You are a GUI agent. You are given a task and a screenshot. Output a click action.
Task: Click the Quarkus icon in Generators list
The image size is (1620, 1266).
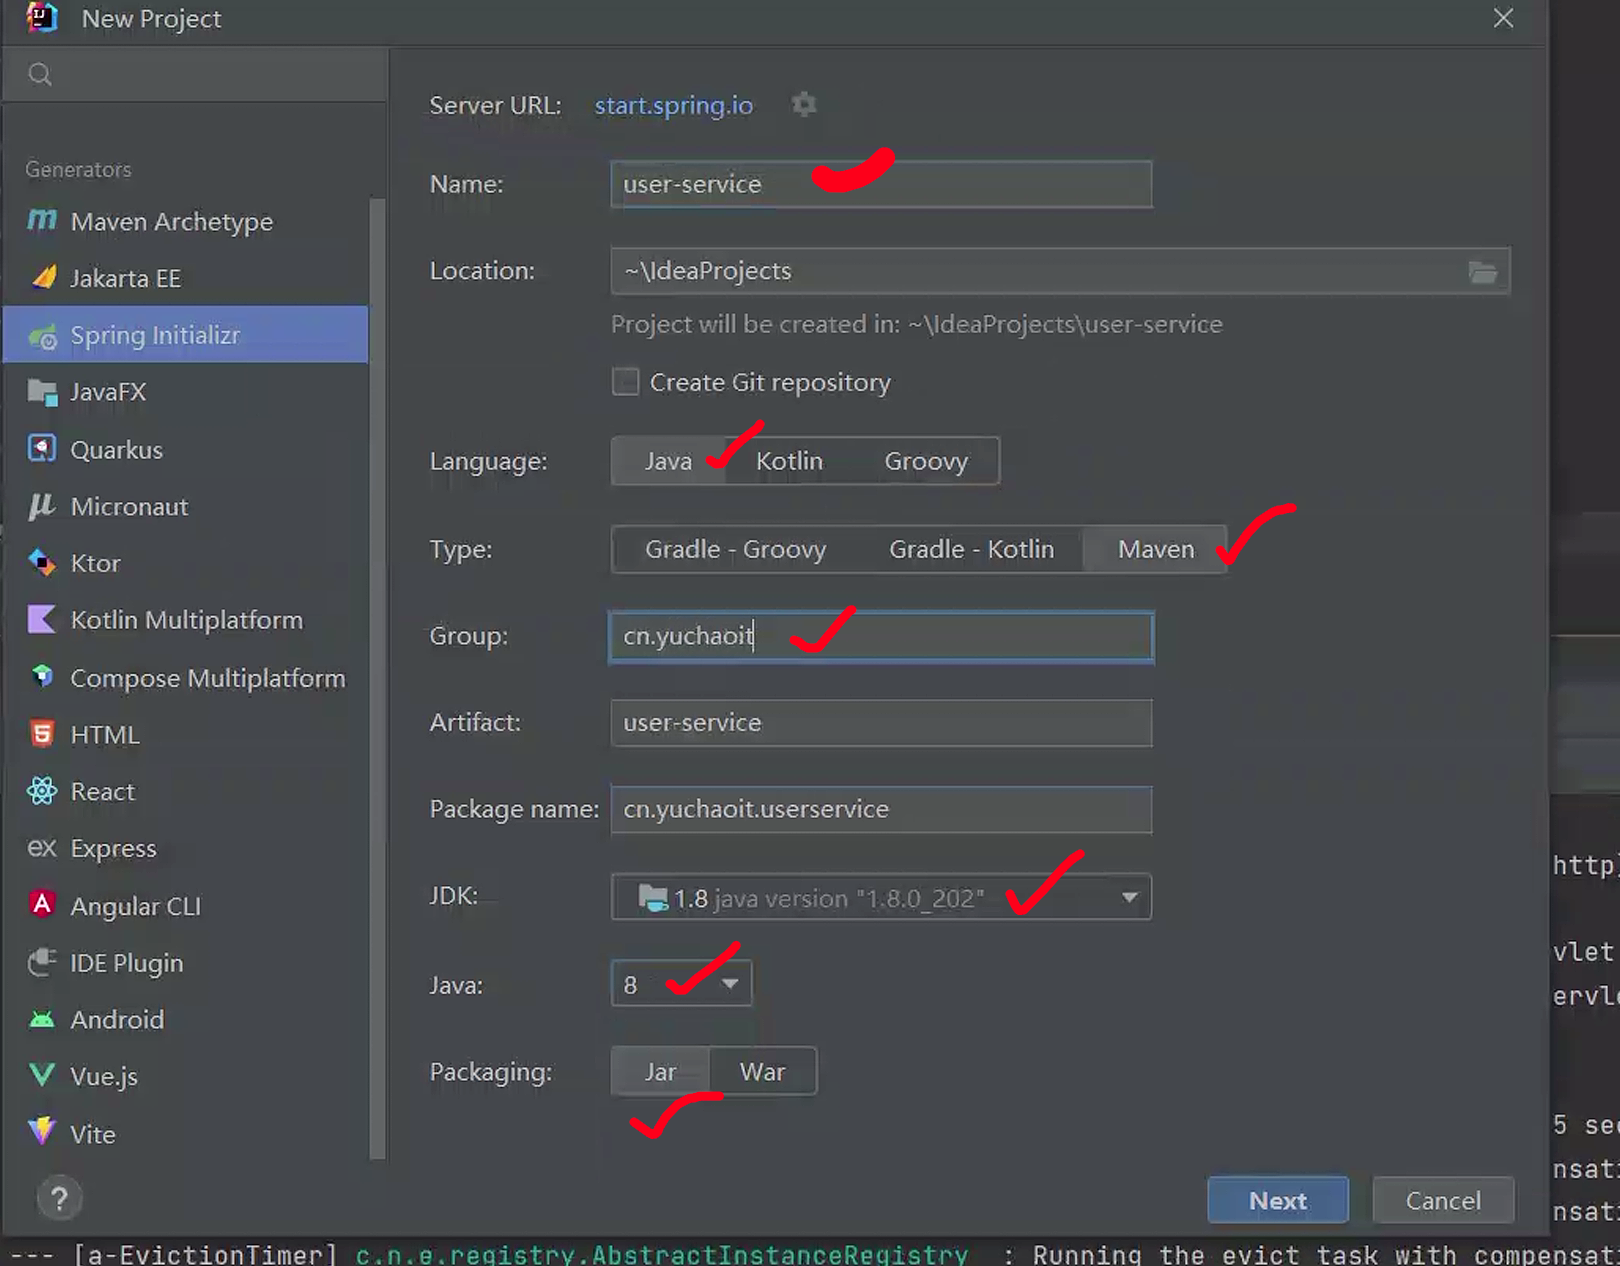pyautogui.click(x=42, y=449)
